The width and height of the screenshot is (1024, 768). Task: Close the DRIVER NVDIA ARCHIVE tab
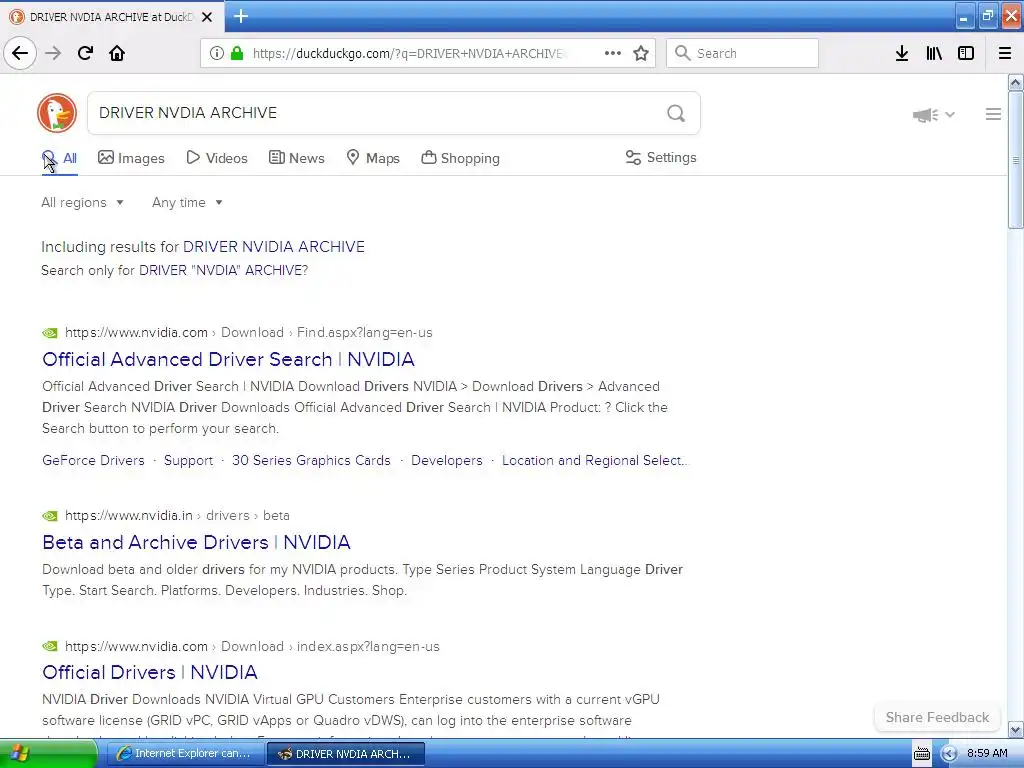pyautogui.click(x=207, y=17)
